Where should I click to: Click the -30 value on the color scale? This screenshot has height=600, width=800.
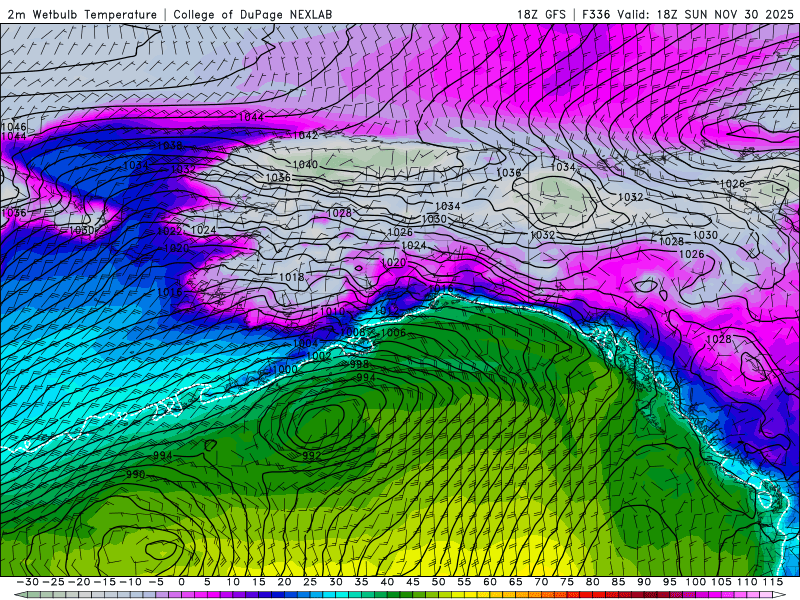[28, 582]
